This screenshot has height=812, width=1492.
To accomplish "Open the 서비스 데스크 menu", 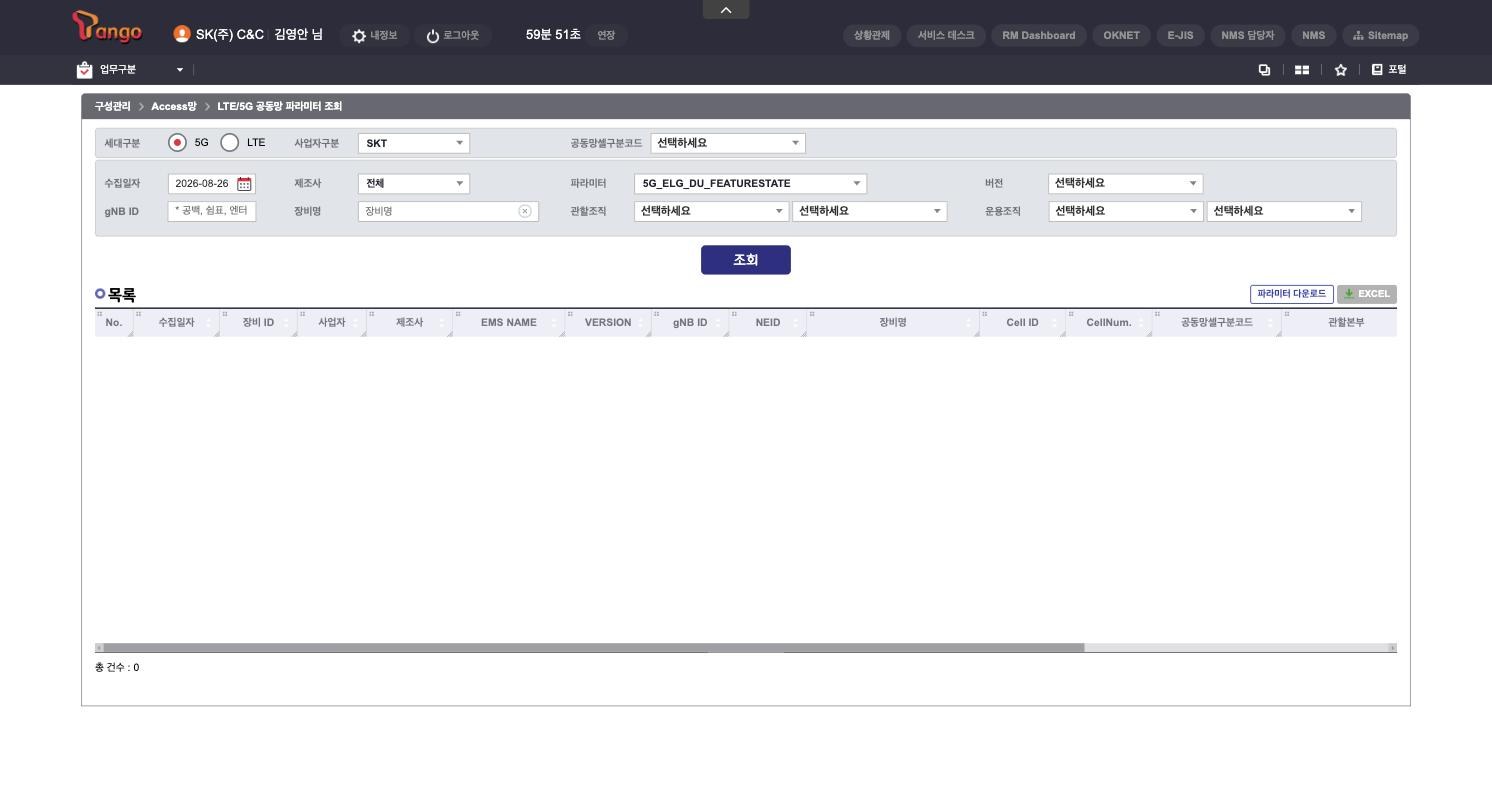I will coord(946,36).
